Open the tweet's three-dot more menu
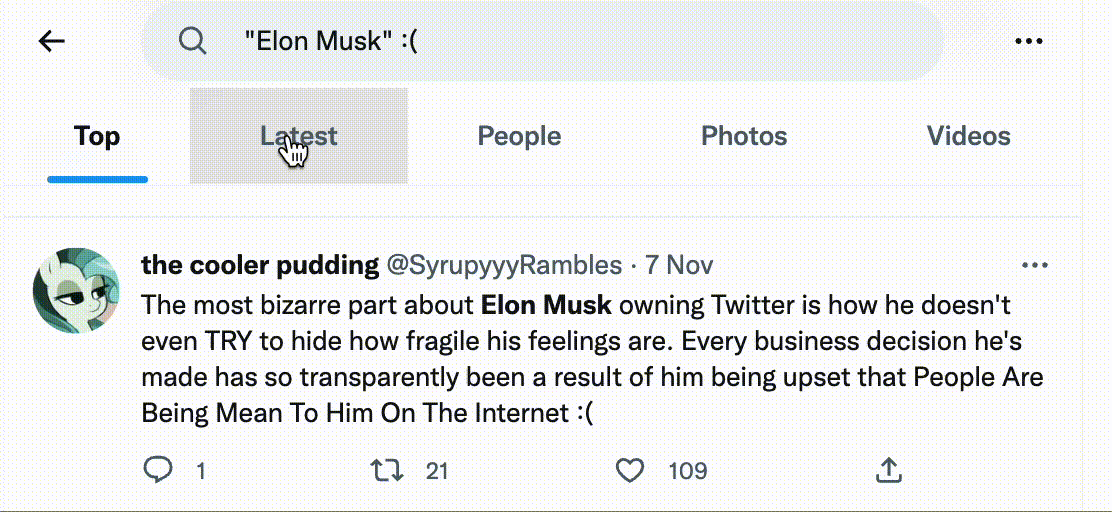 tap(1034, 265)
